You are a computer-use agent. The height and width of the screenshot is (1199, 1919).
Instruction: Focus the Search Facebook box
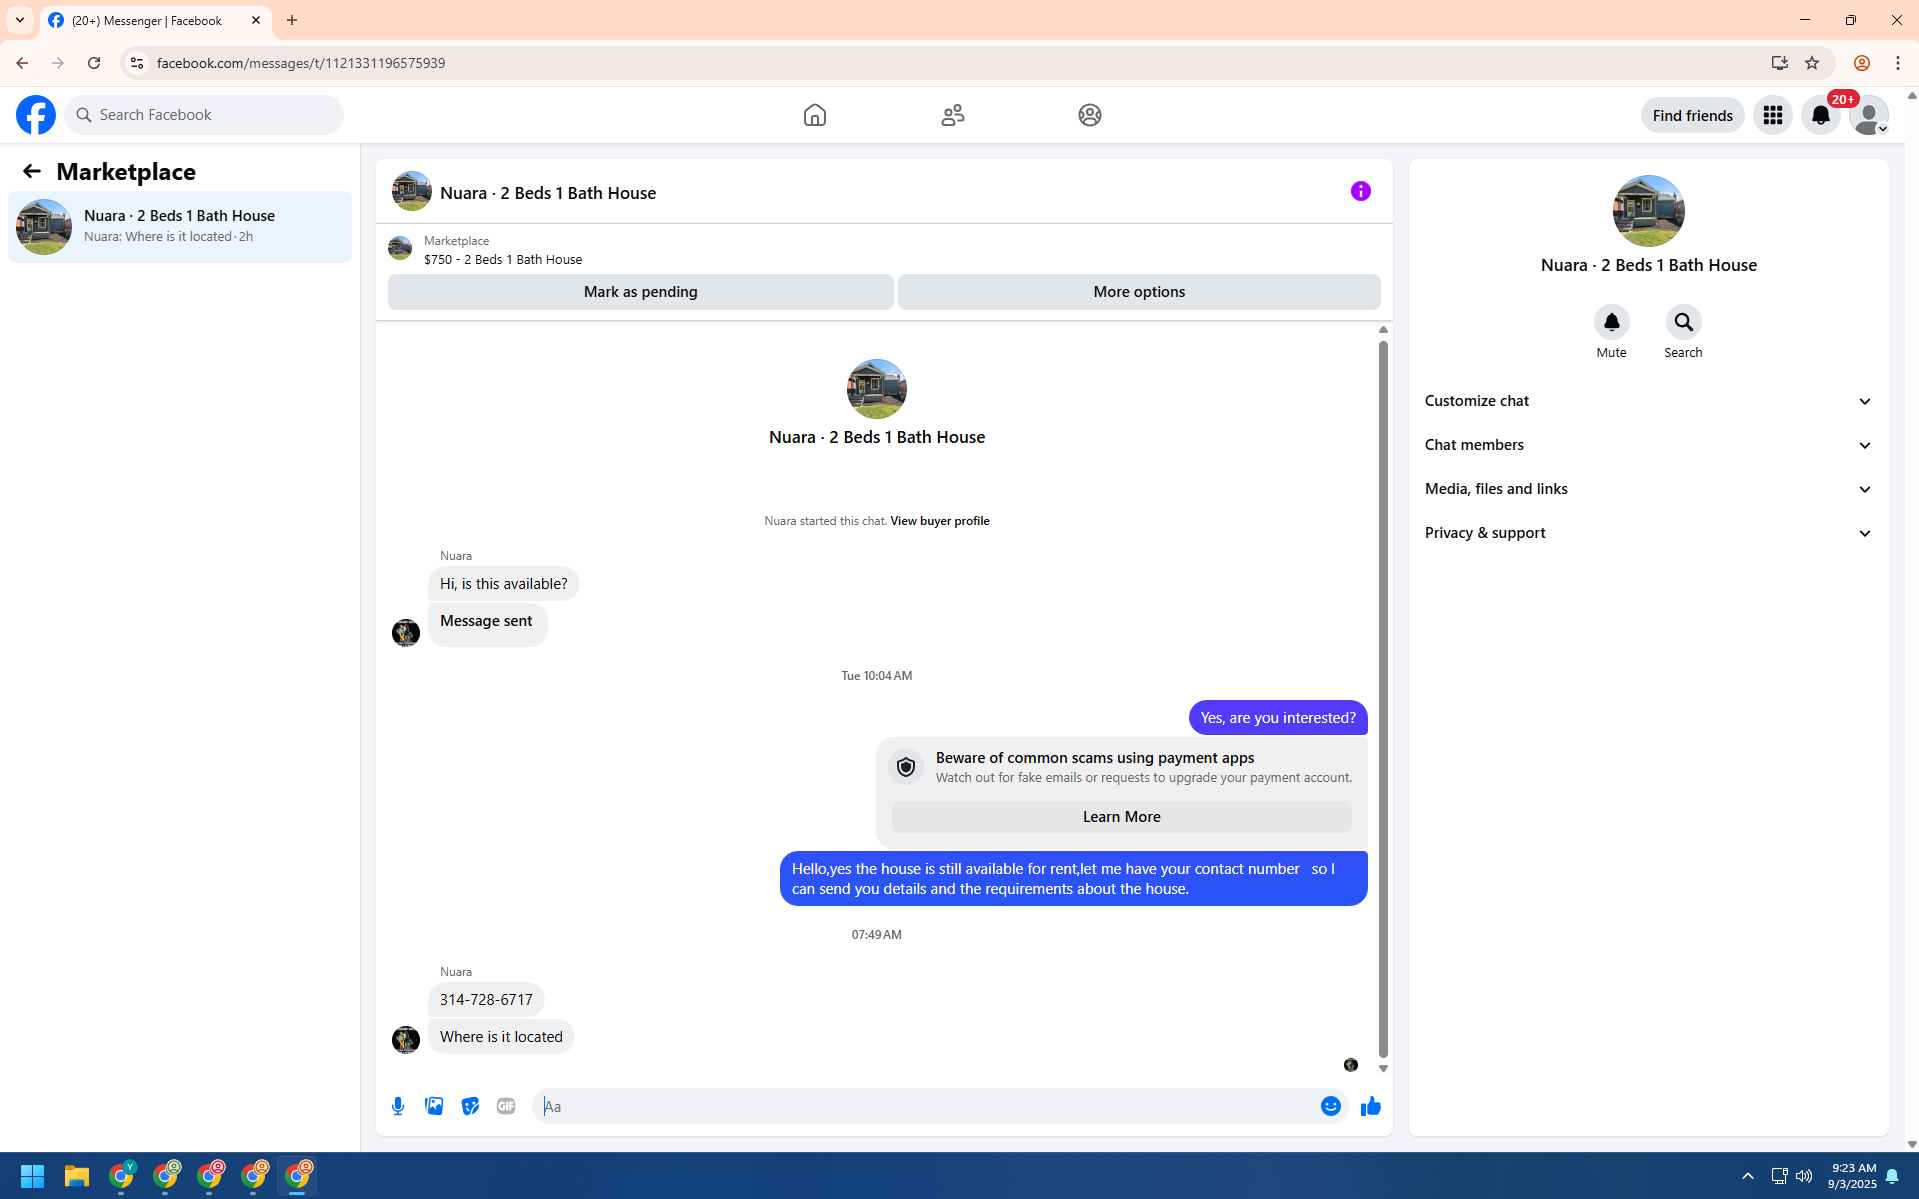point(204,115)
